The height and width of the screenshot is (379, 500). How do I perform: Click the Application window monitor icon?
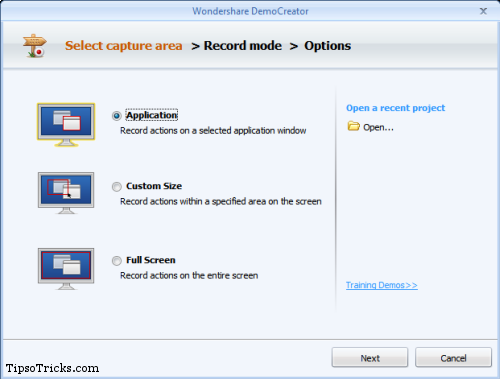(66, 125)
